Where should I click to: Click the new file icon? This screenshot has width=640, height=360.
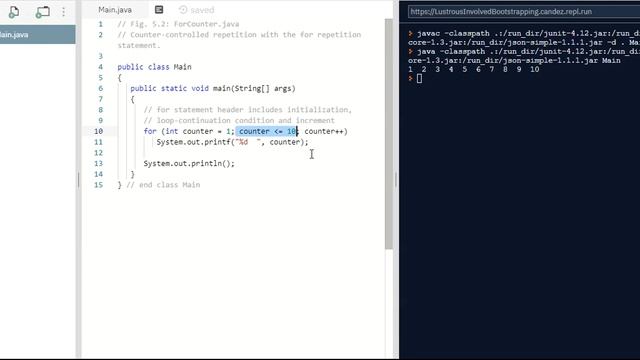point(14,12)
